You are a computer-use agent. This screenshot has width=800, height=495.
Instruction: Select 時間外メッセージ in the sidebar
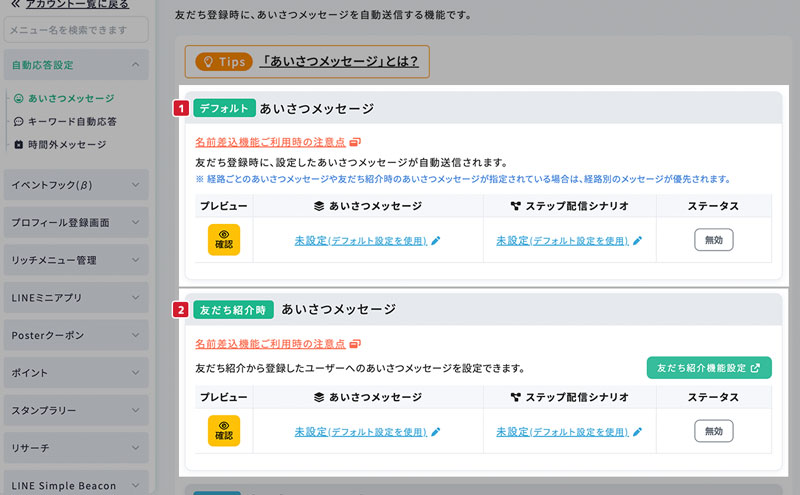point(67,144)
